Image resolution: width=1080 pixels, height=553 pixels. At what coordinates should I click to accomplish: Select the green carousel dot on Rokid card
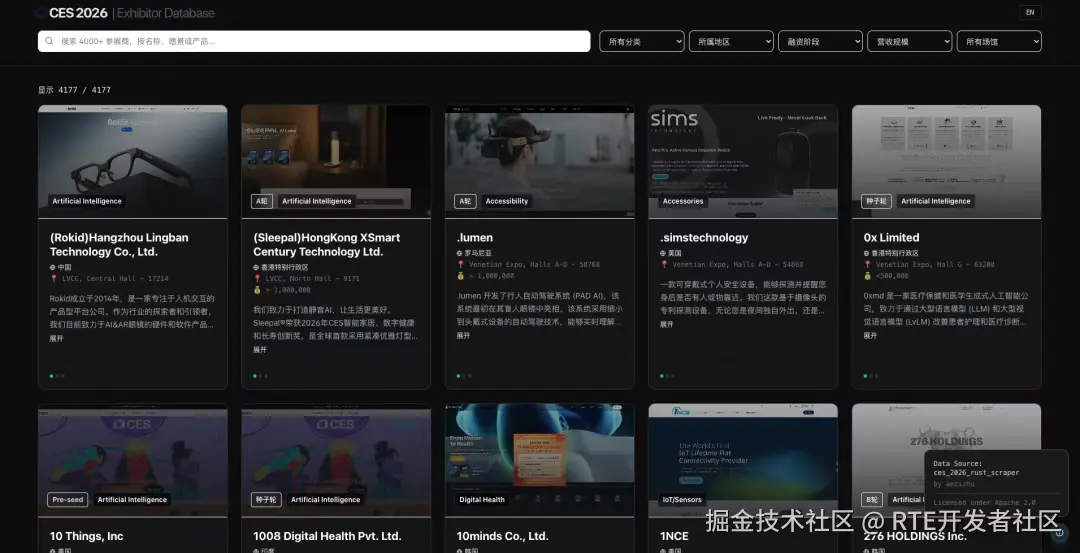[52, 376]
